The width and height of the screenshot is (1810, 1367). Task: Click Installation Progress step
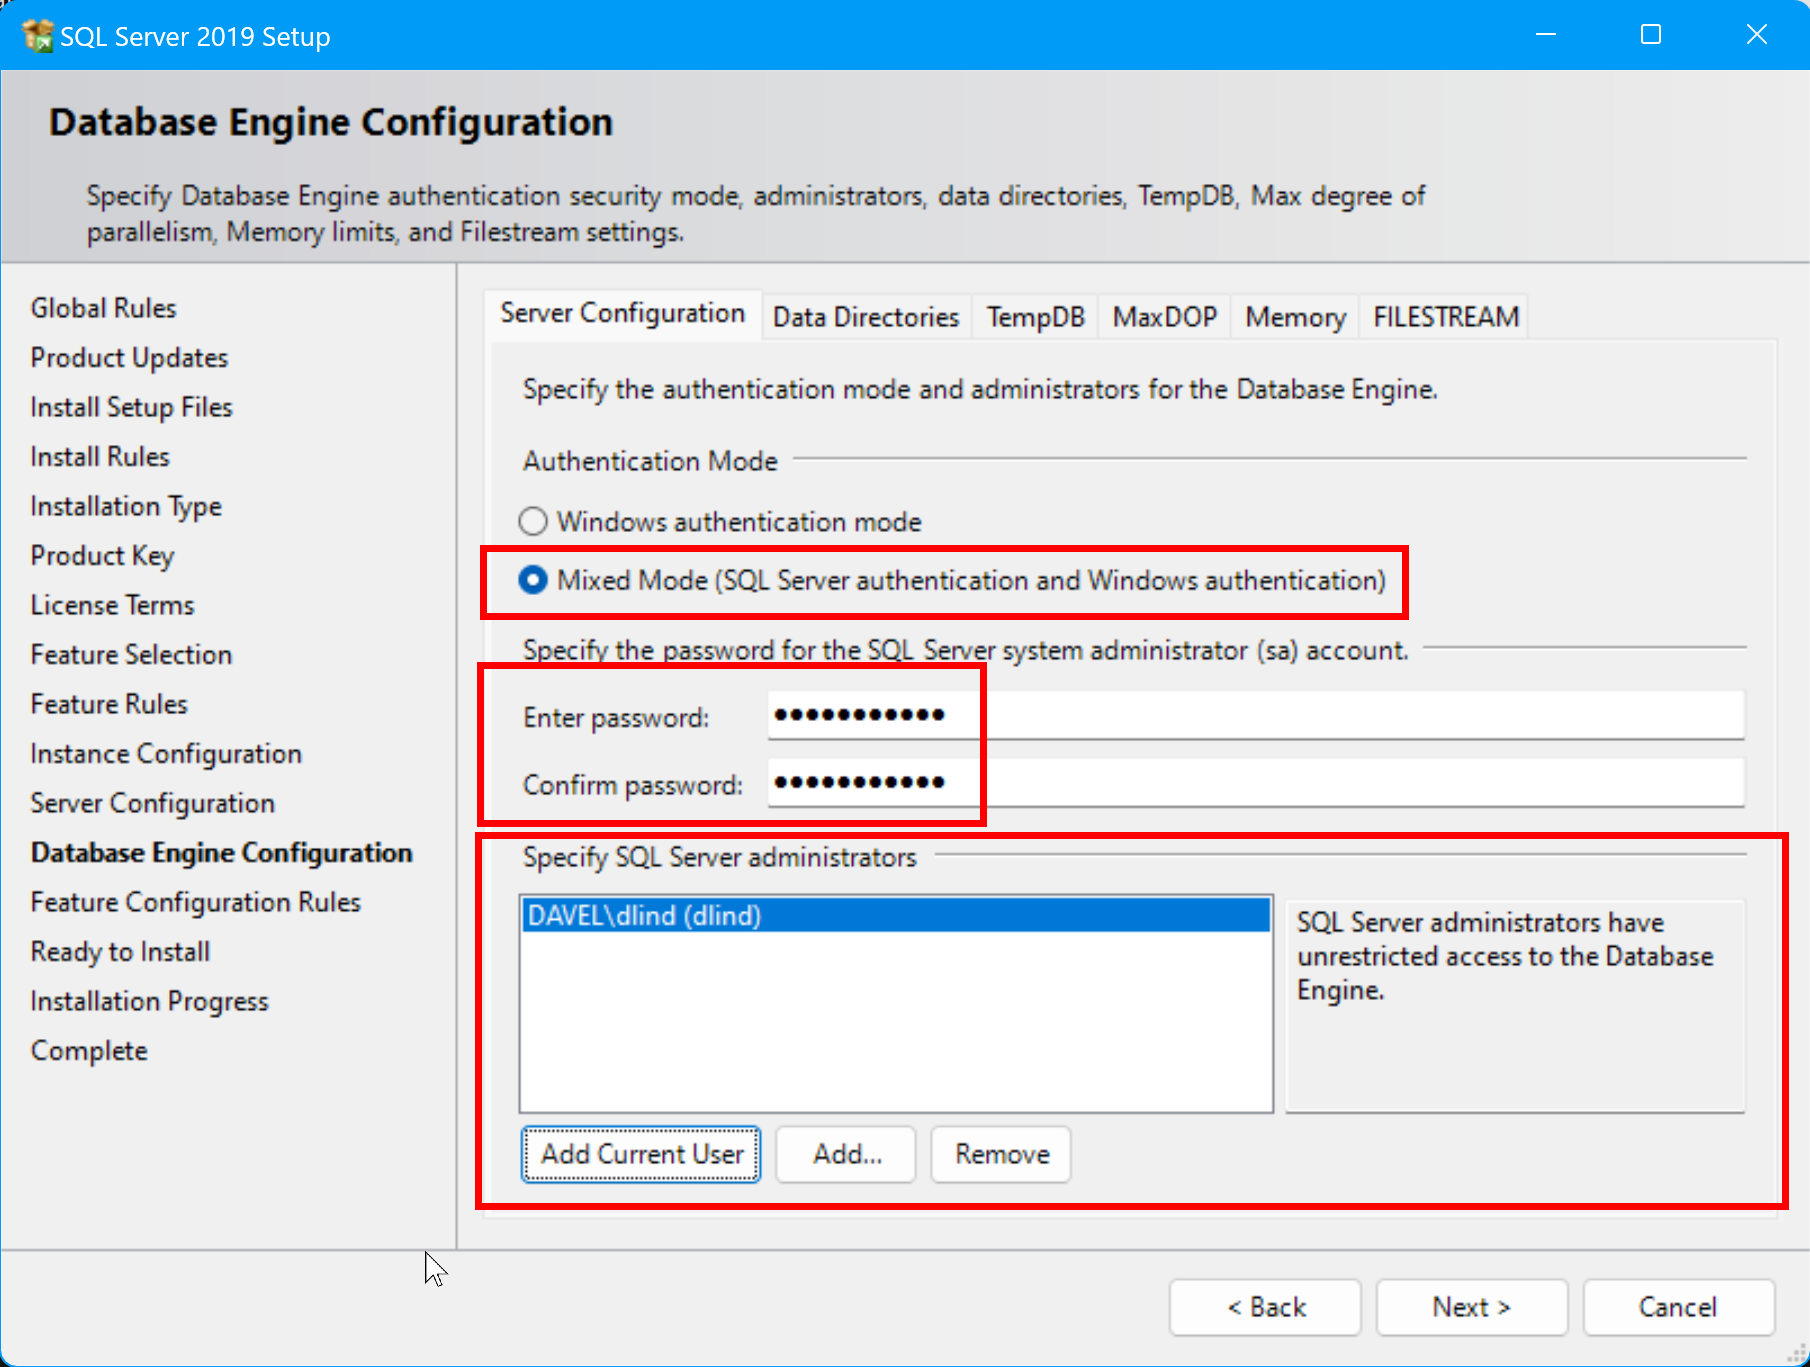pos(150,1001)
